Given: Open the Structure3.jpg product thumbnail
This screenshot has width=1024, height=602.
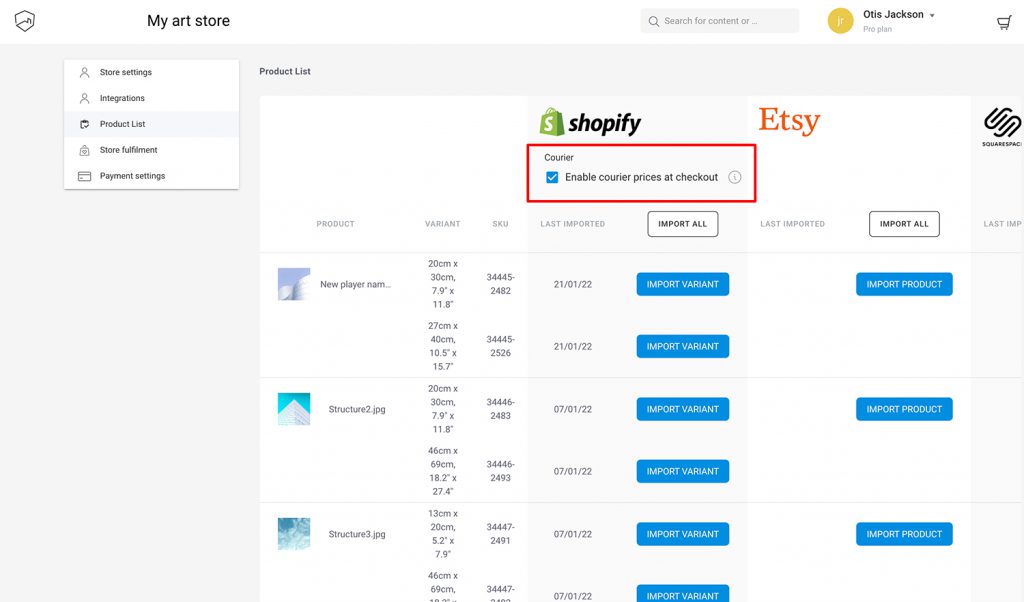Looking at the screenshot, I should click(294, 533).
